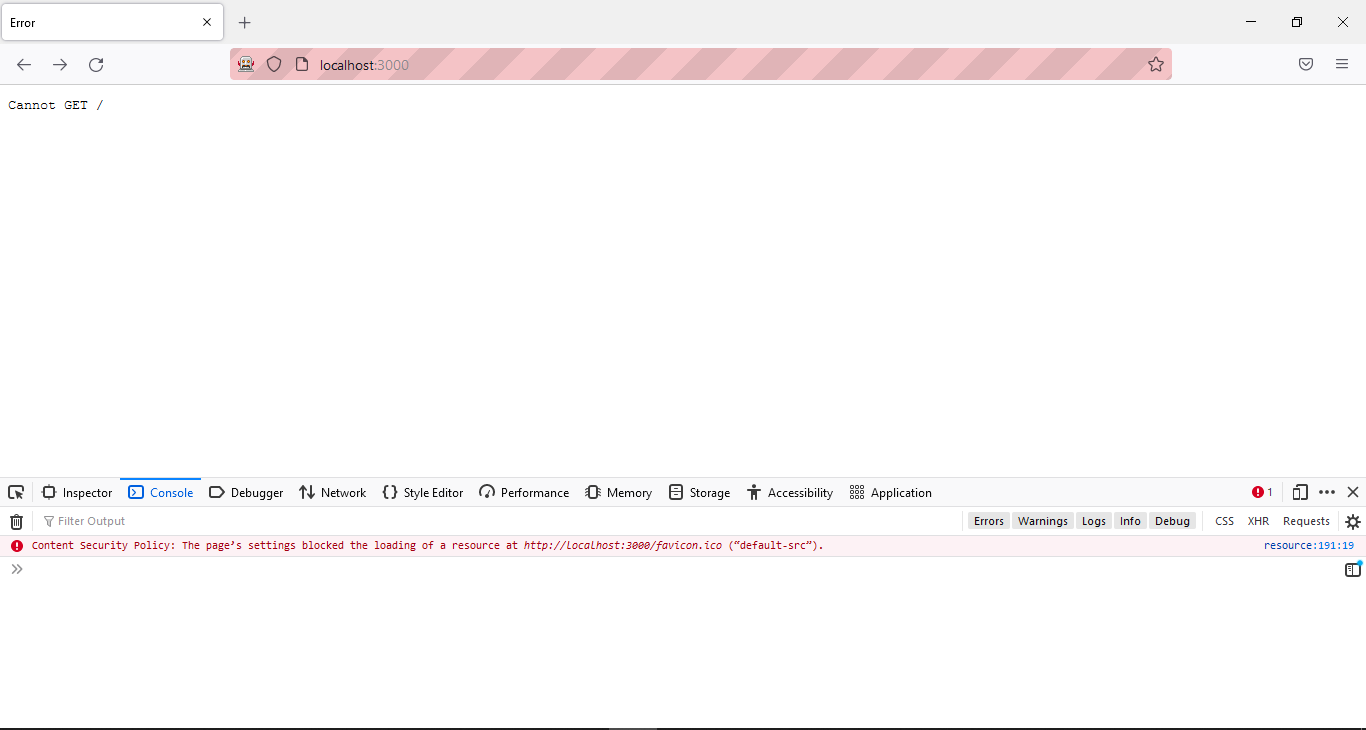Toggle the Errors filter in console
Image resolution: width=1366 pixels, height=730 pixels.
988,521
